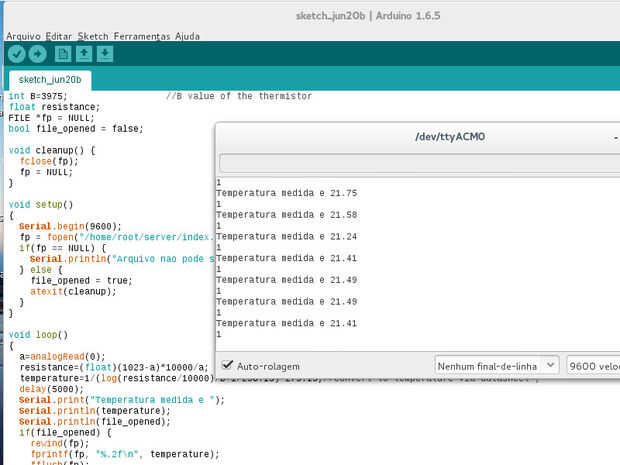
Task: Click the 'a=analogRead(0);' line
Action: pos(62,357)
